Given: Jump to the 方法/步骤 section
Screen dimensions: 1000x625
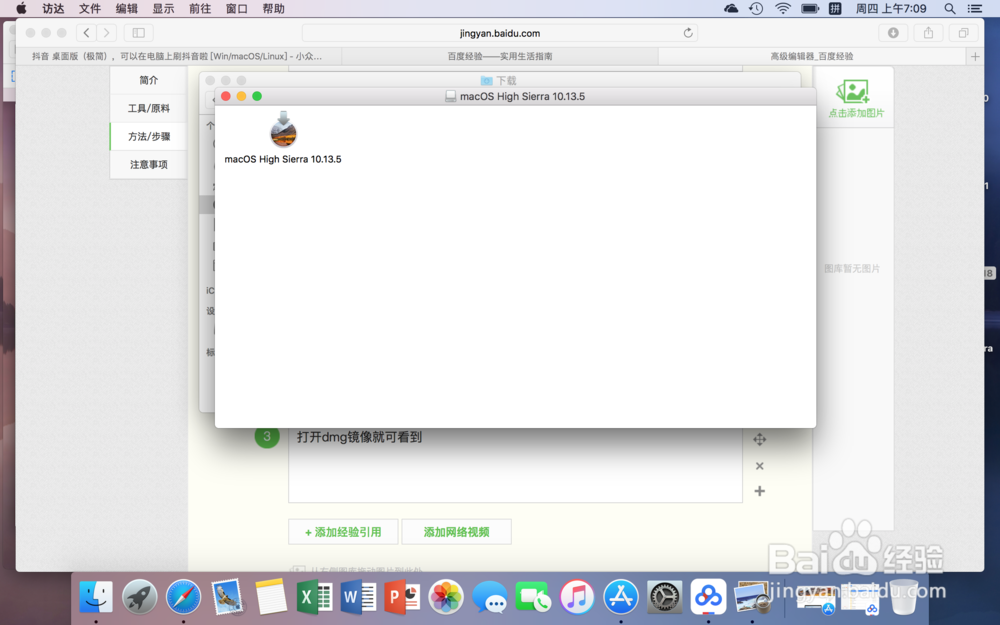Looking at the screenshot, I should (149, 136).
